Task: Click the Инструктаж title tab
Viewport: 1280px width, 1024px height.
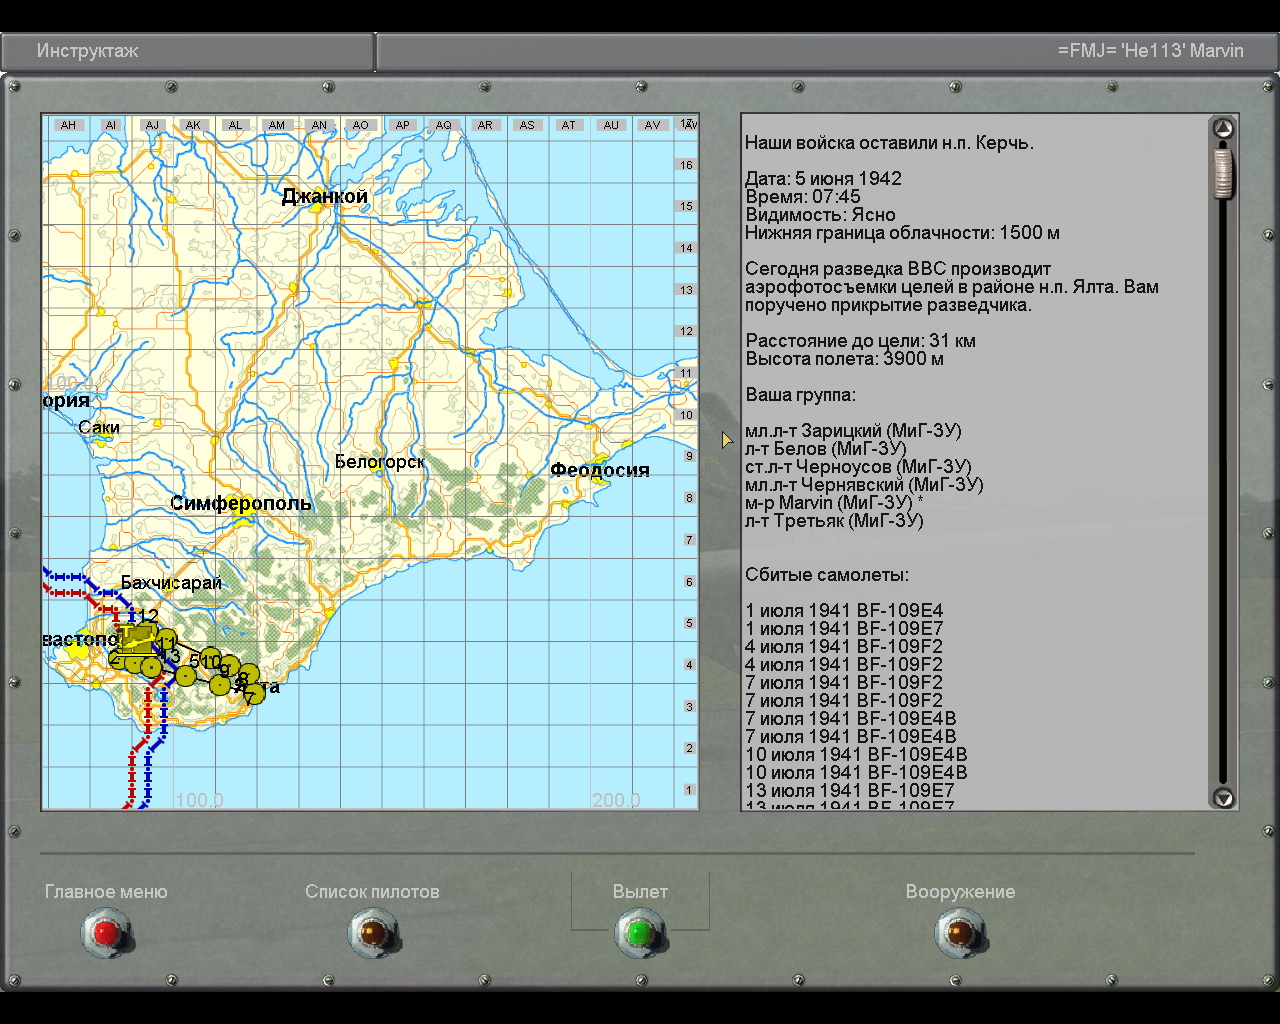Action: [88, 51]
